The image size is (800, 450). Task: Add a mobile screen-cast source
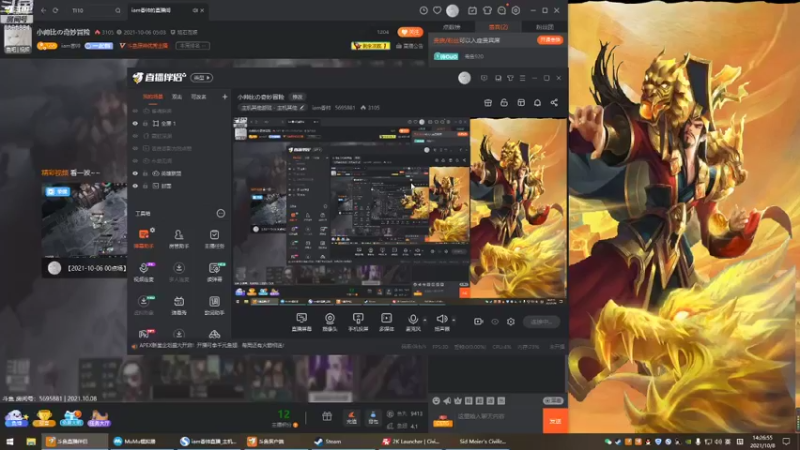(358, 322)
